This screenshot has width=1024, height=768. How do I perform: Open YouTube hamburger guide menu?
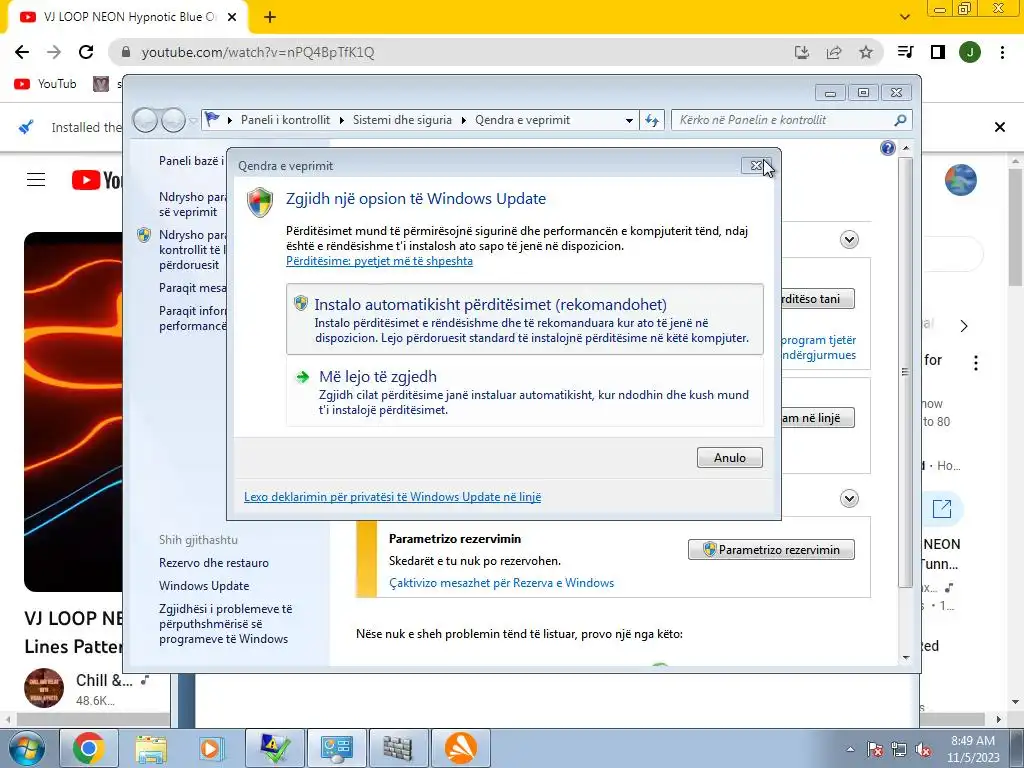[x=36, y=180]
